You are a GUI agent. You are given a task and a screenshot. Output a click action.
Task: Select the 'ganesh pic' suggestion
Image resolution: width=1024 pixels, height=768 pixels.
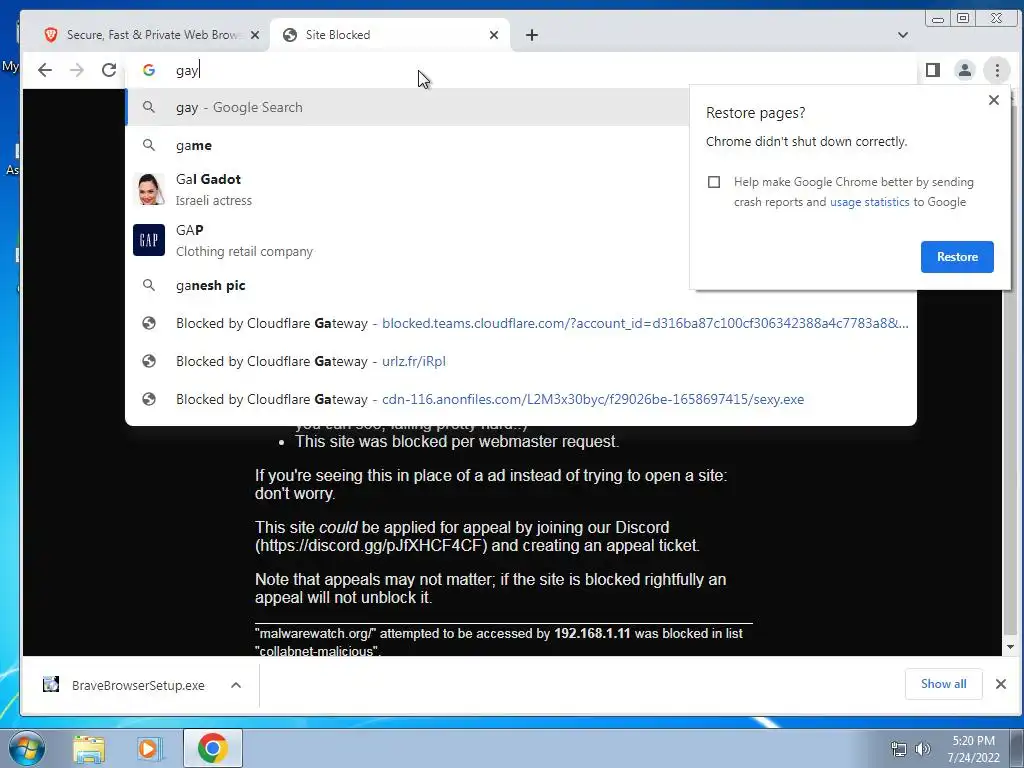coord(408,285)
